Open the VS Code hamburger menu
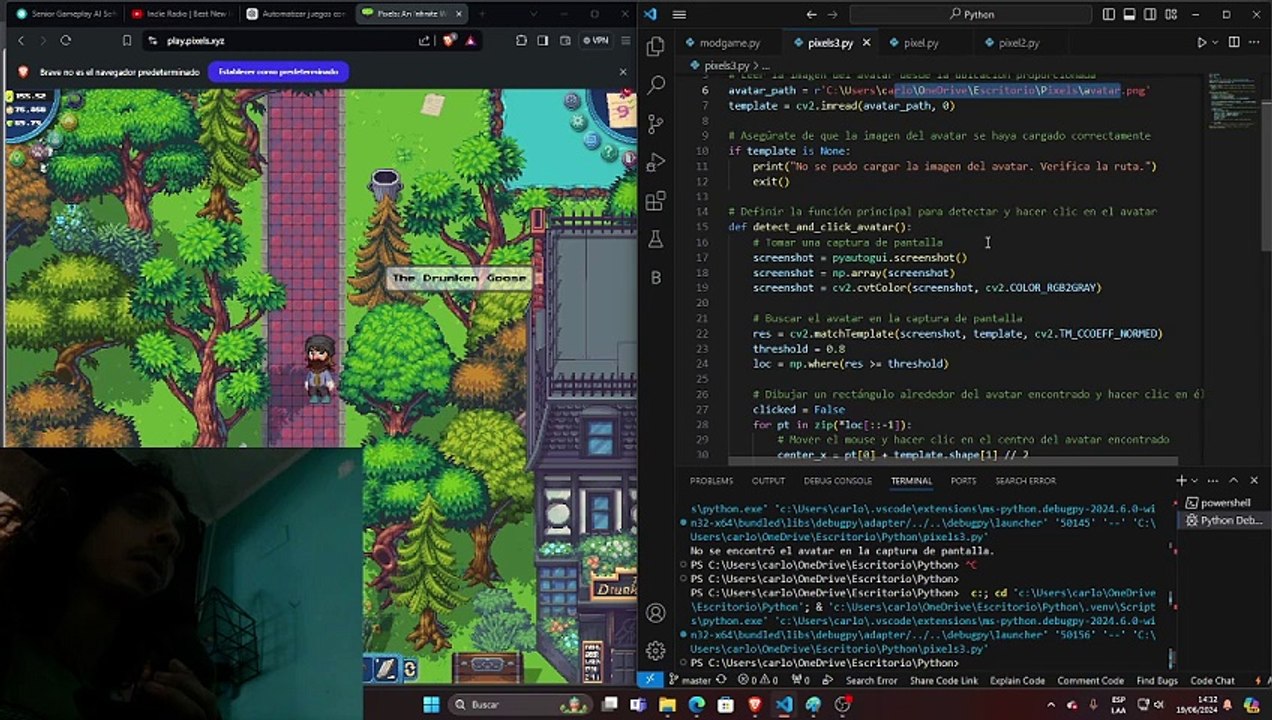The width and height of the screenshot is (1272, 720). click(679, 14)
